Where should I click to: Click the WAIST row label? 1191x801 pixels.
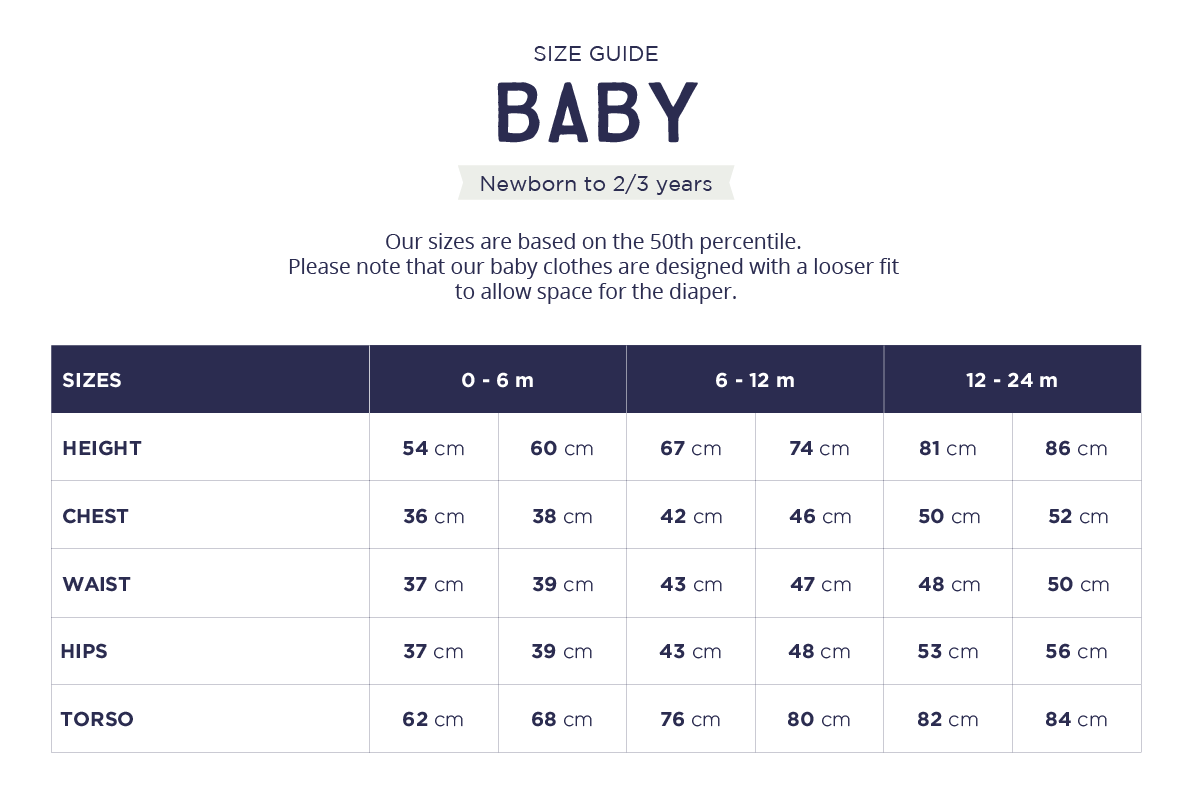pyautogui.click(x=97, y=584)
